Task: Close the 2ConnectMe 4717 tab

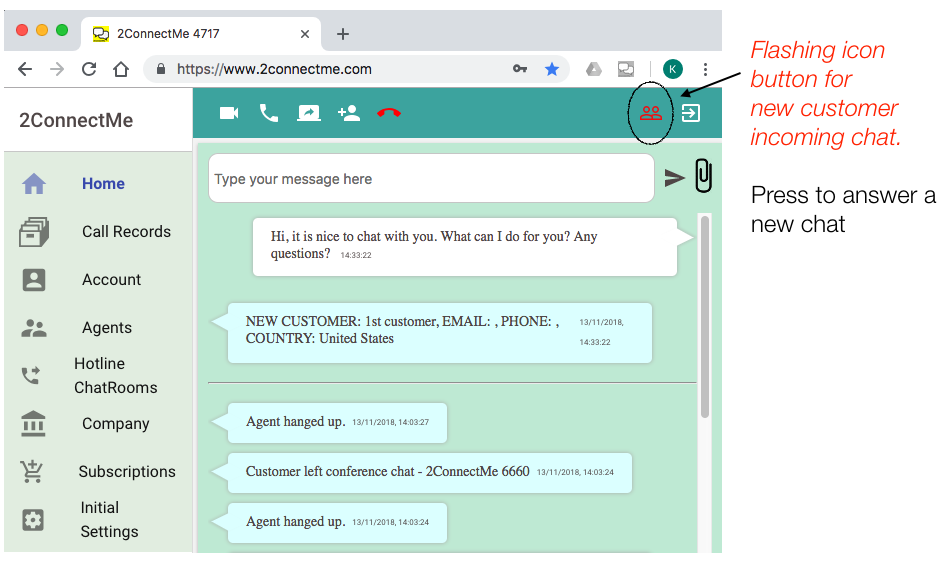Action: 305,34
